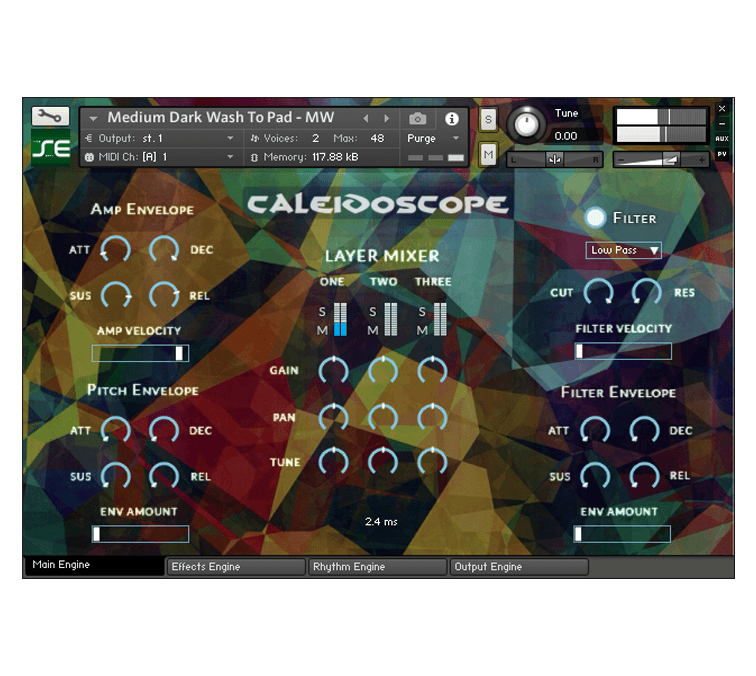Screen dimensions: 756x676
Task: Click the Filter Envelope Env Amount slider
Action: pos(622,534)
